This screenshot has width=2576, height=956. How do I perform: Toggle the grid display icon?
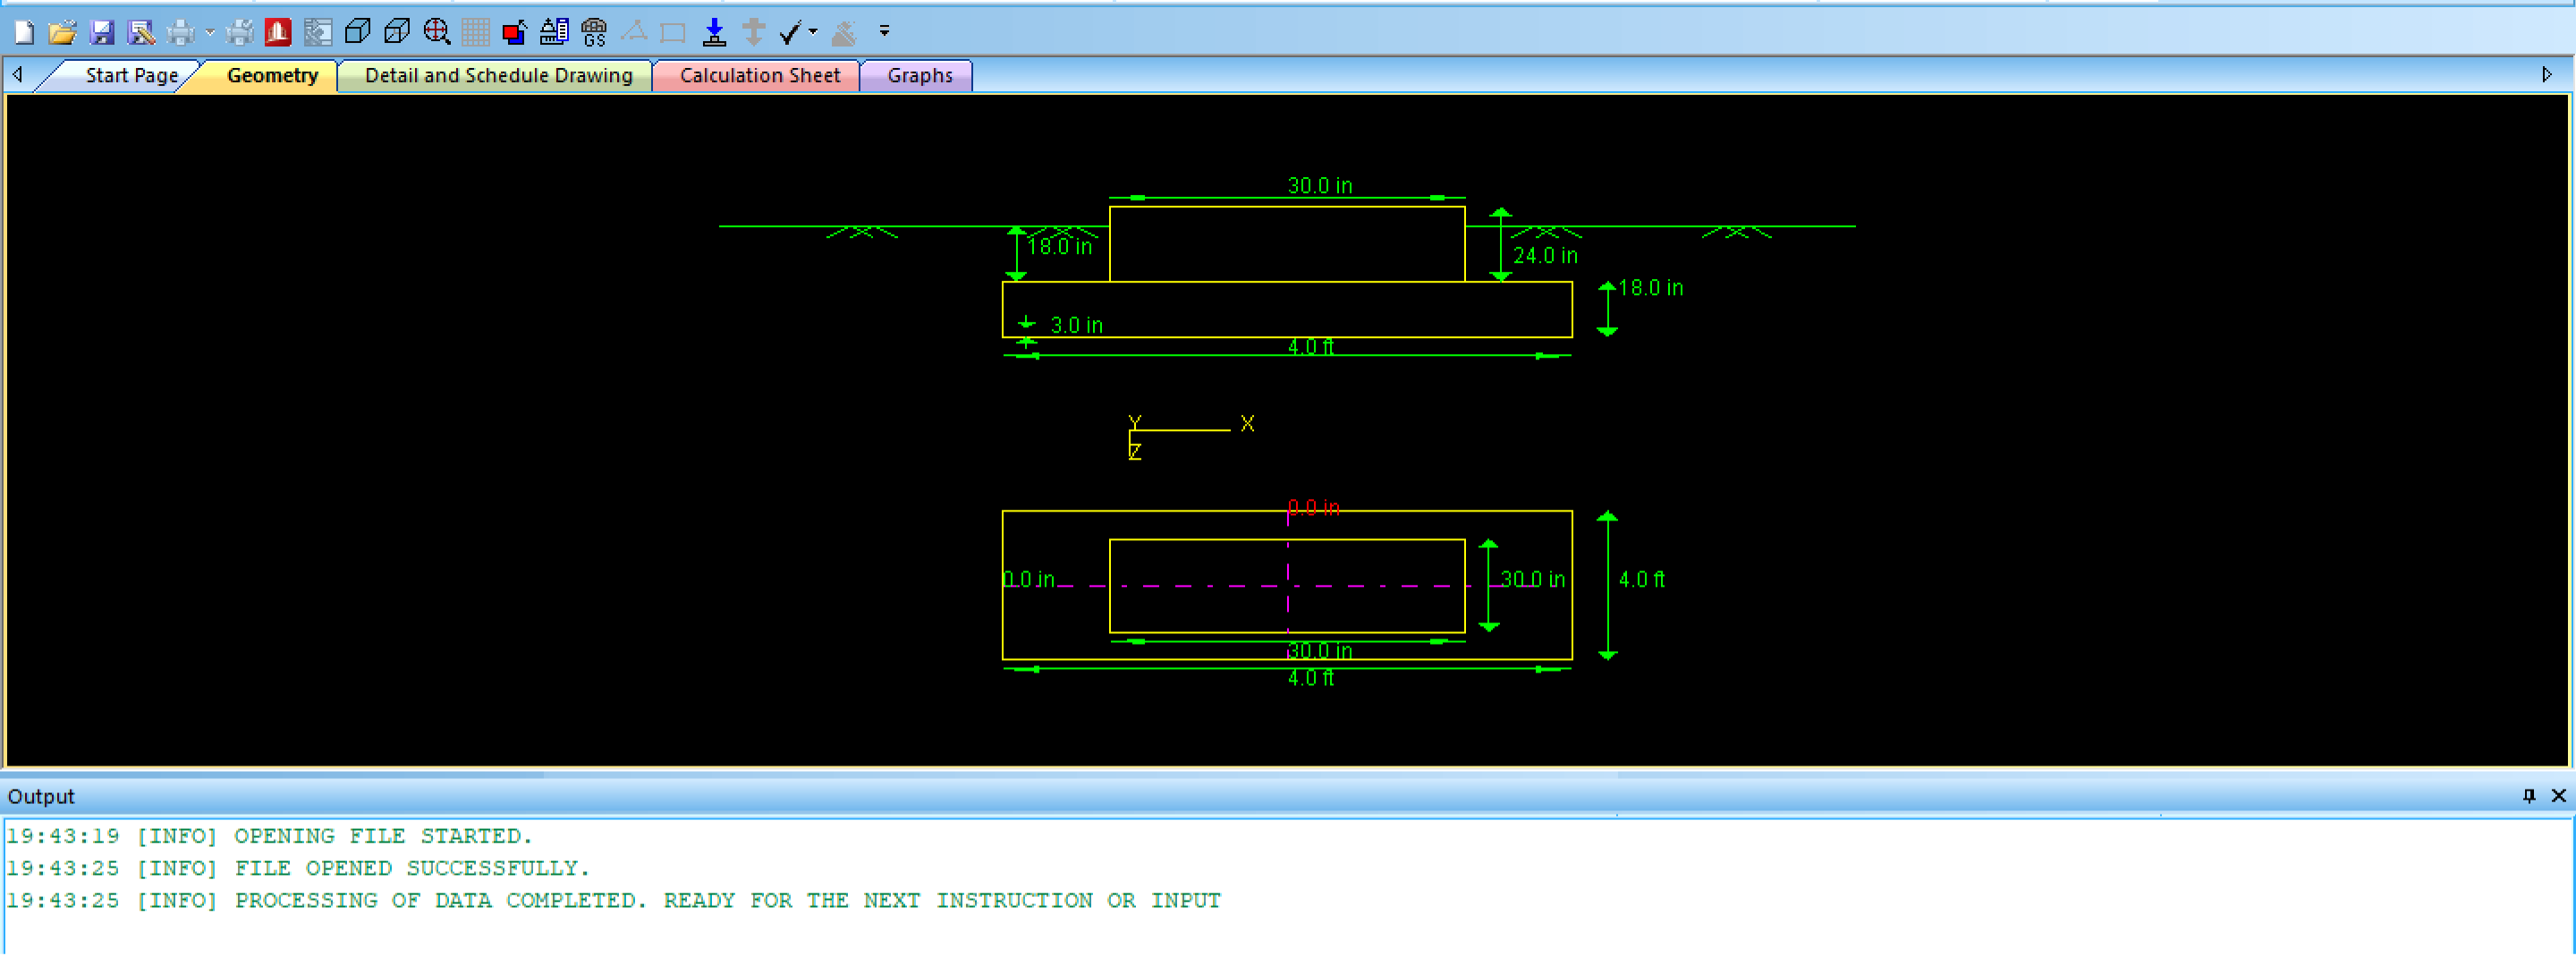click(476, 33)
